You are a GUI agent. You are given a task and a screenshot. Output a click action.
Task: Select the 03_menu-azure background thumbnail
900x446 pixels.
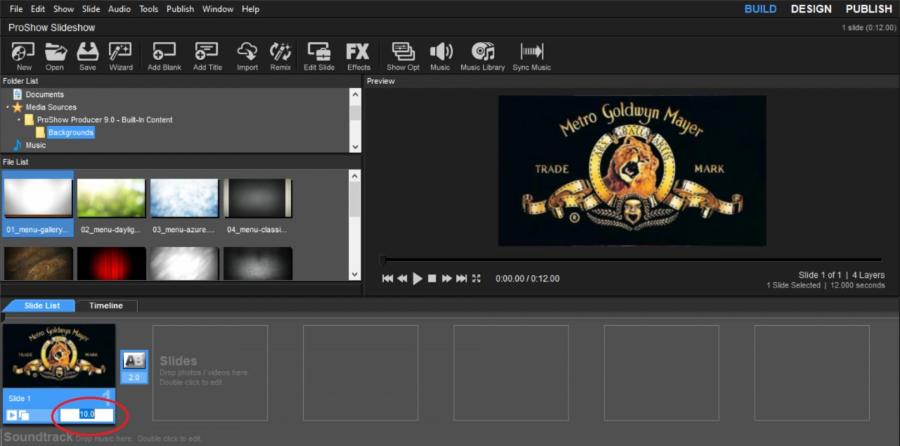184,198
